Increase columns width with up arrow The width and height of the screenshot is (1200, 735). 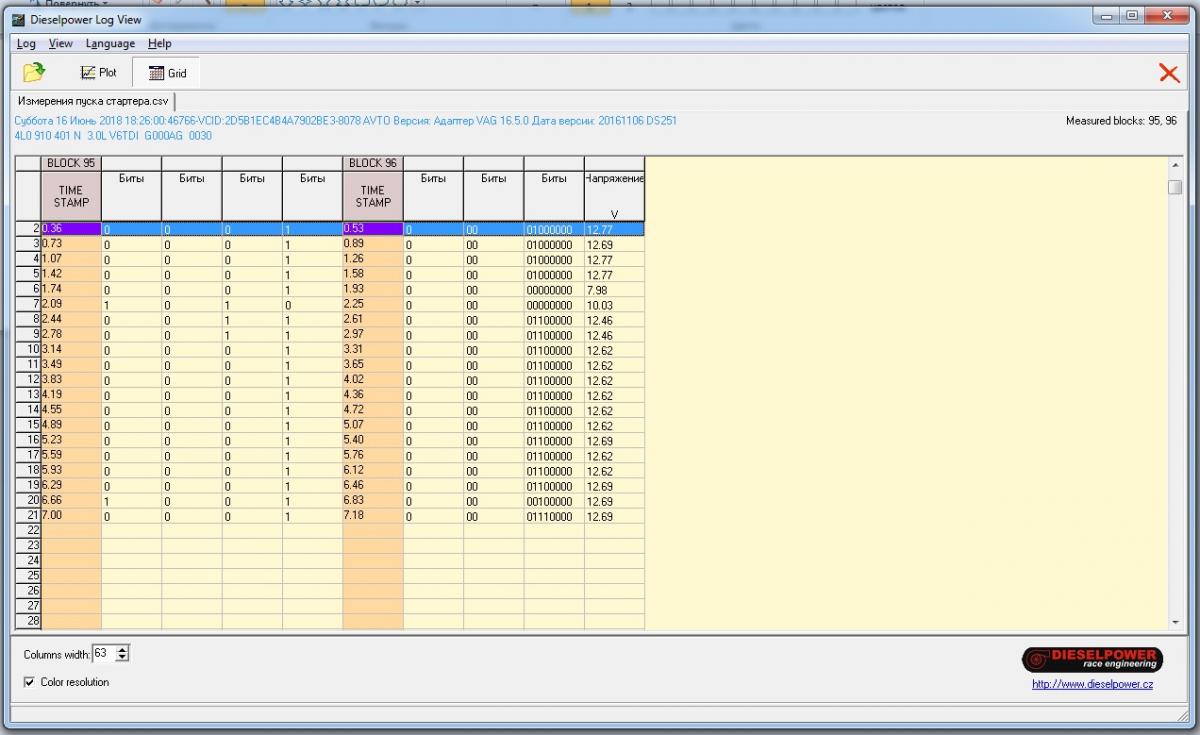point(123,650)
